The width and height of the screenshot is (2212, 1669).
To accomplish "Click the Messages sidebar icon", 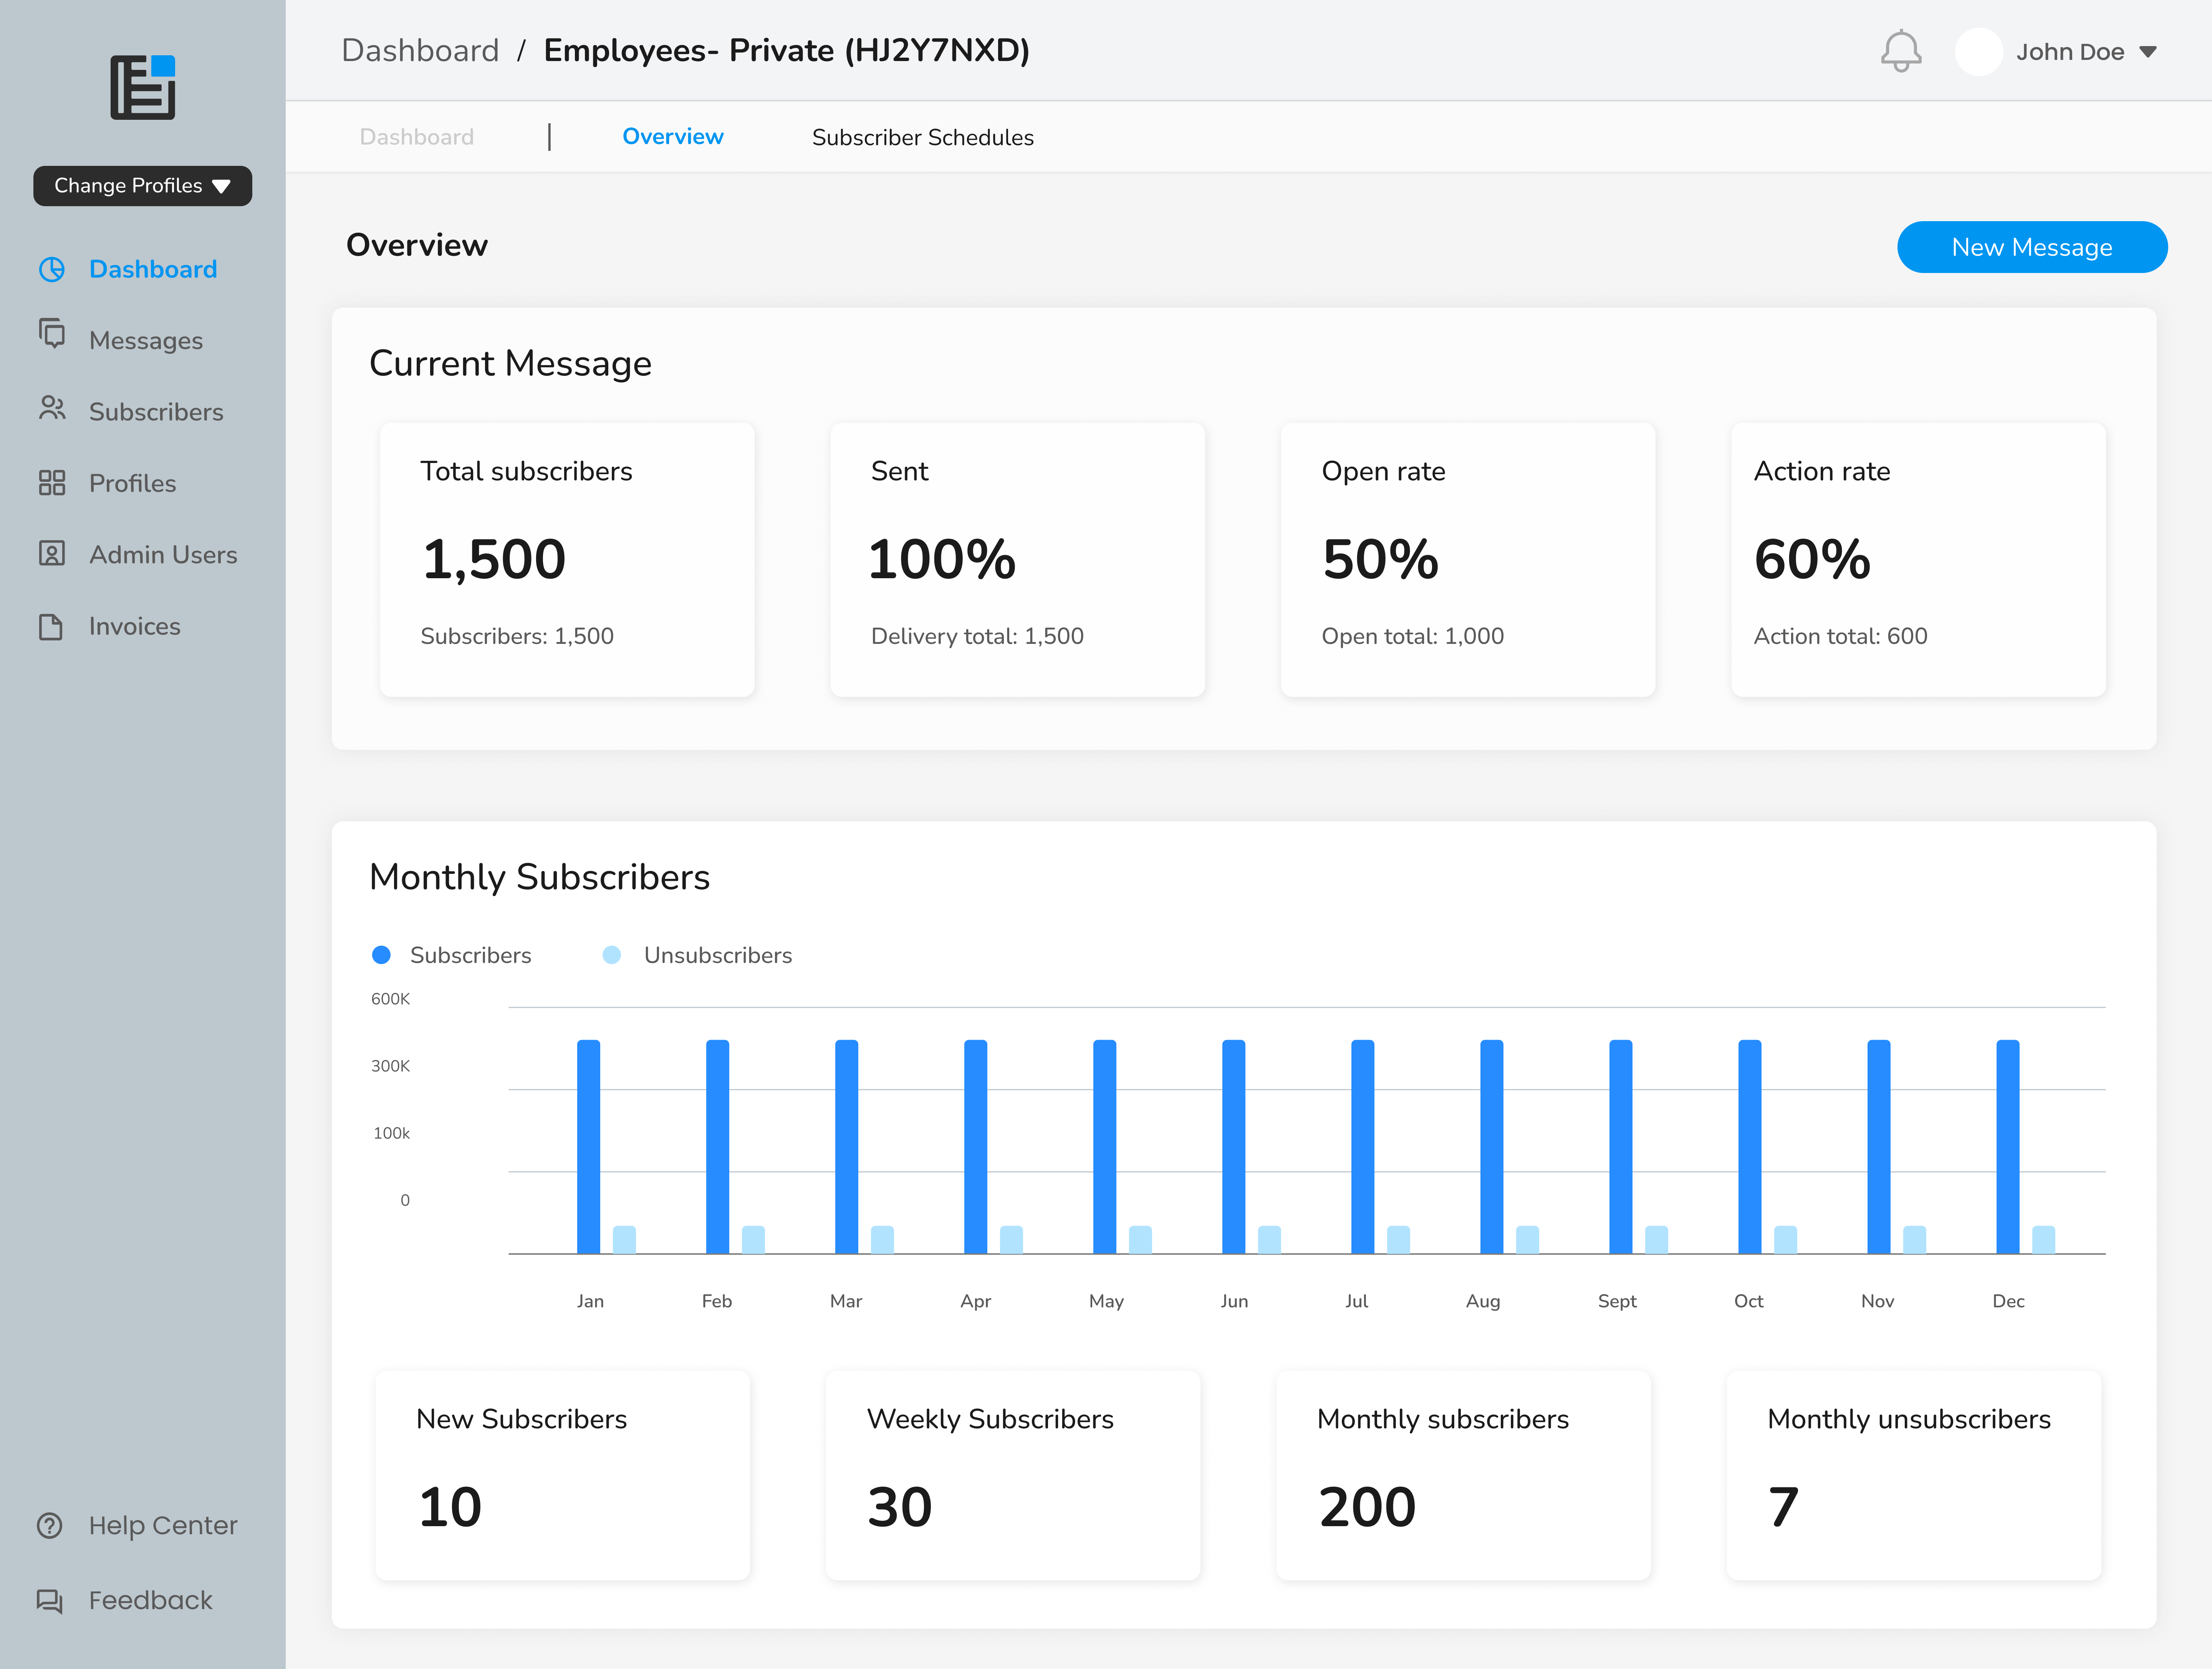I will click(x=52, y=333).
